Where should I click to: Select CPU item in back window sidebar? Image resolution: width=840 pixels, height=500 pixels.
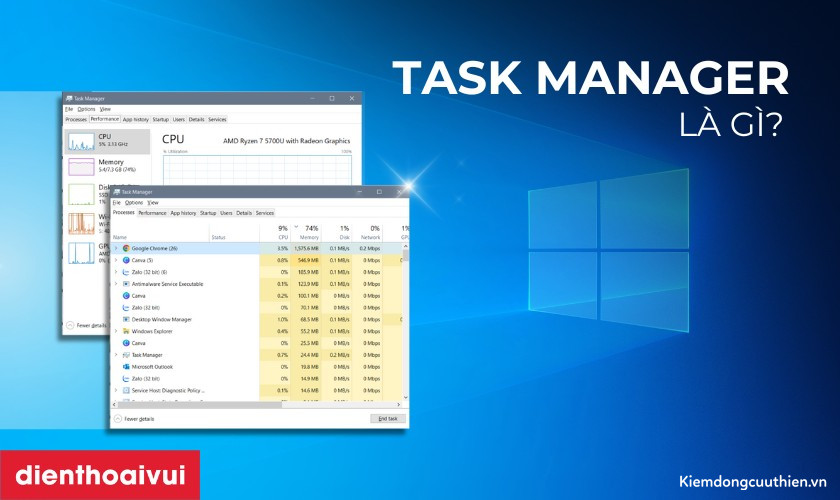(108, 141)
